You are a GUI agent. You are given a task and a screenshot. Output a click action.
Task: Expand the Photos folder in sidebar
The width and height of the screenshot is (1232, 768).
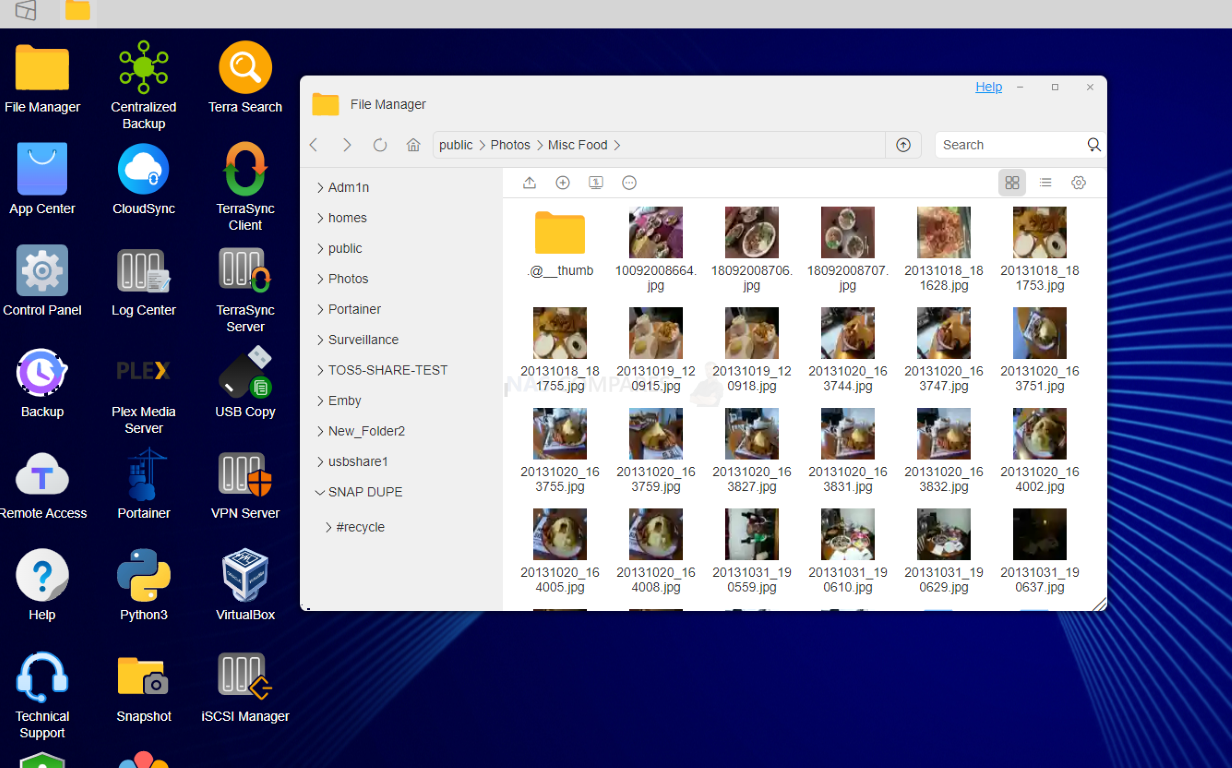pos(320,279)
